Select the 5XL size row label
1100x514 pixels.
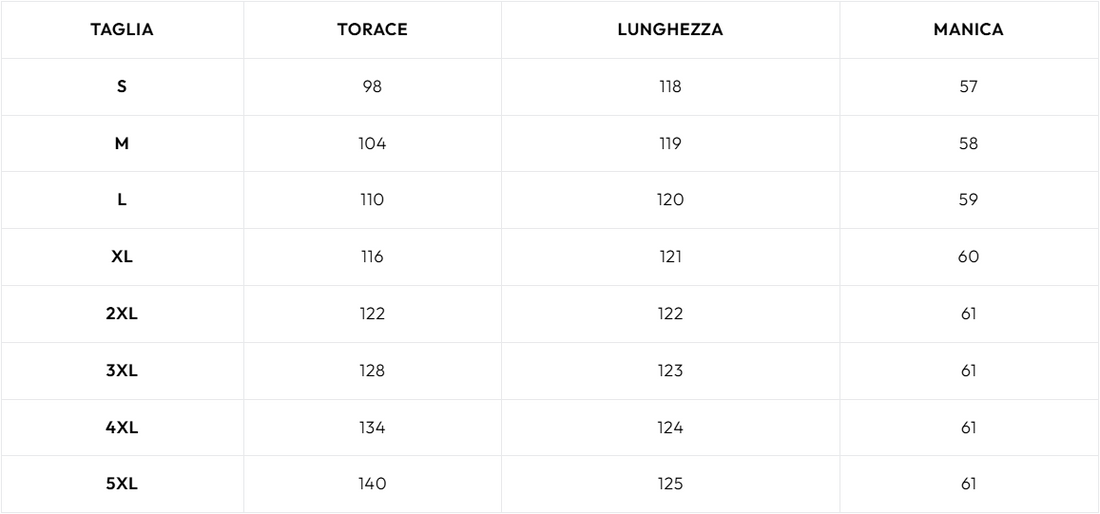pyautogui.click(x=122, y=484)
